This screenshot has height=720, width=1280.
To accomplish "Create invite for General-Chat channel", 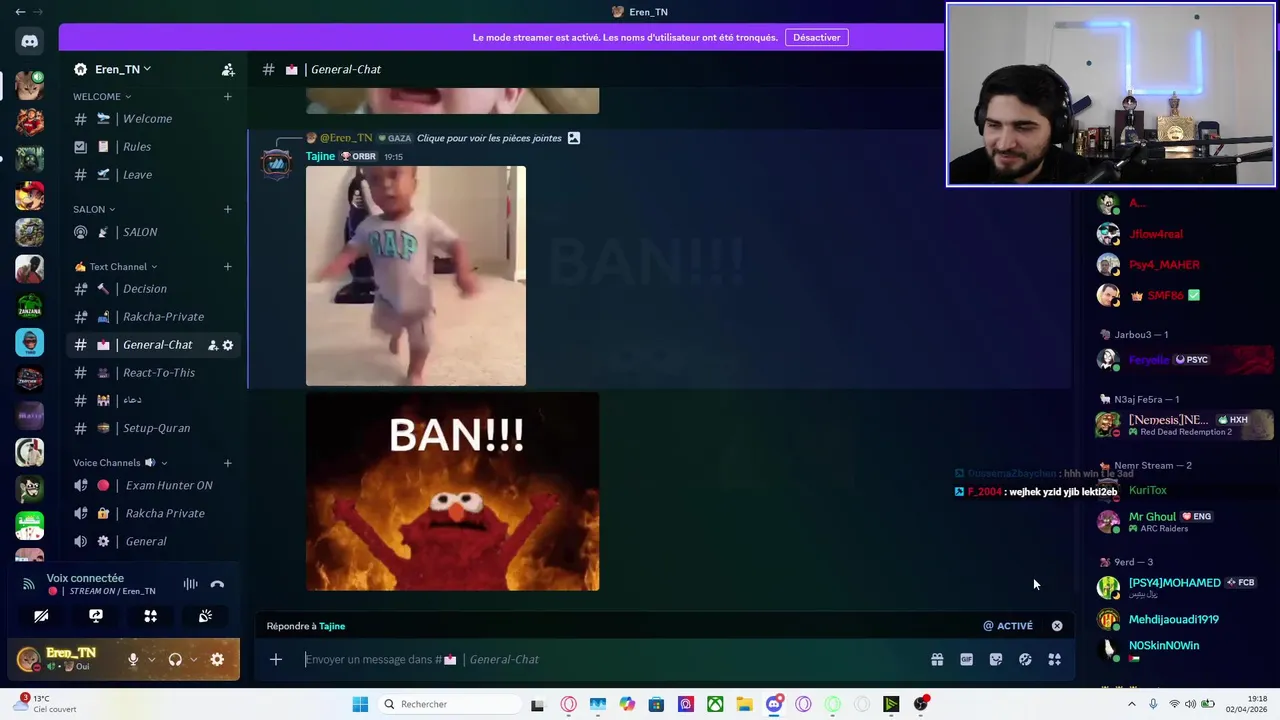I will 212,345.
